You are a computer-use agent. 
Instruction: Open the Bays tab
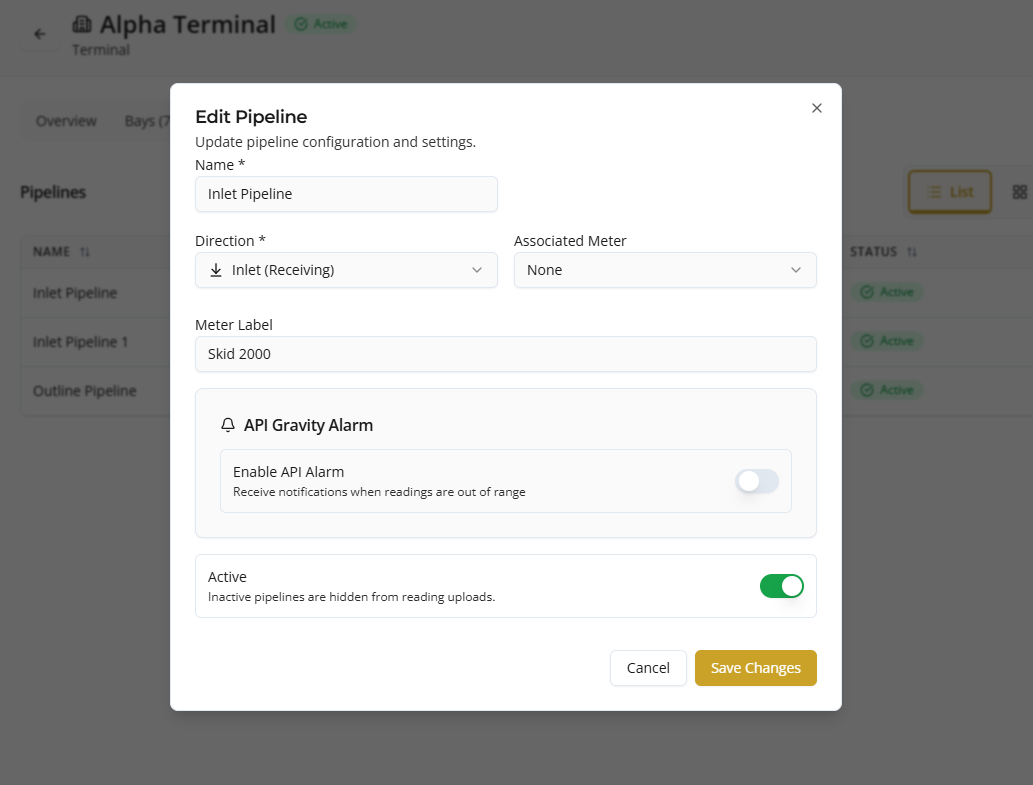click(x=147, y=121)
